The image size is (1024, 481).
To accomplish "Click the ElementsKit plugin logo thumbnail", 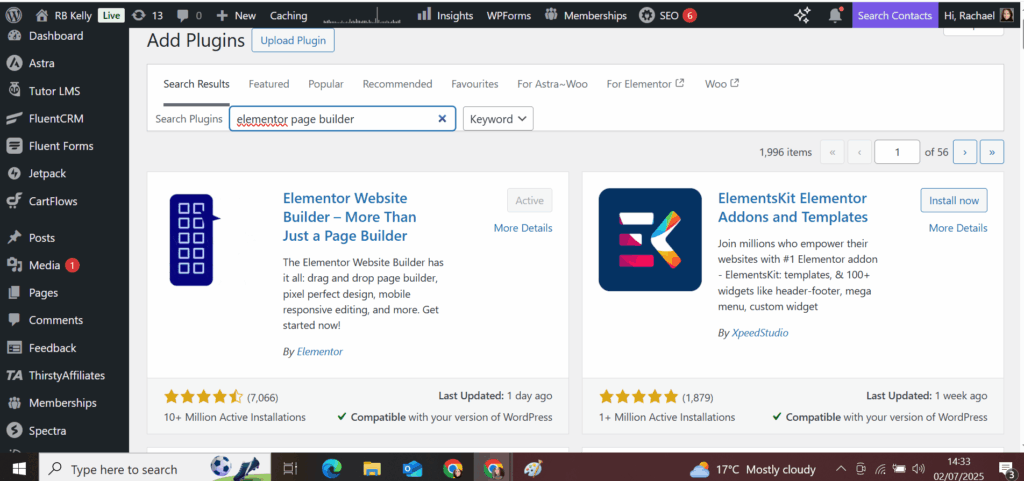I will click(x=650, y=240).
